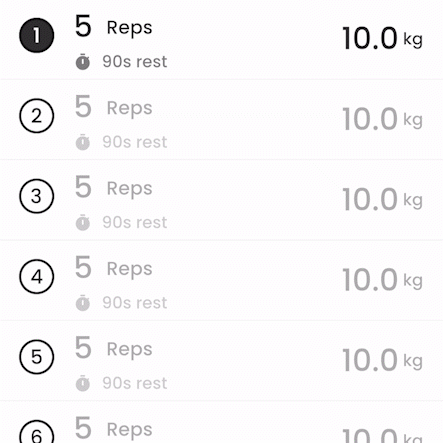The height and width of the screenshot is (443, 443).
Task: Select the set 1 filled circle
Action: (37, 35)
